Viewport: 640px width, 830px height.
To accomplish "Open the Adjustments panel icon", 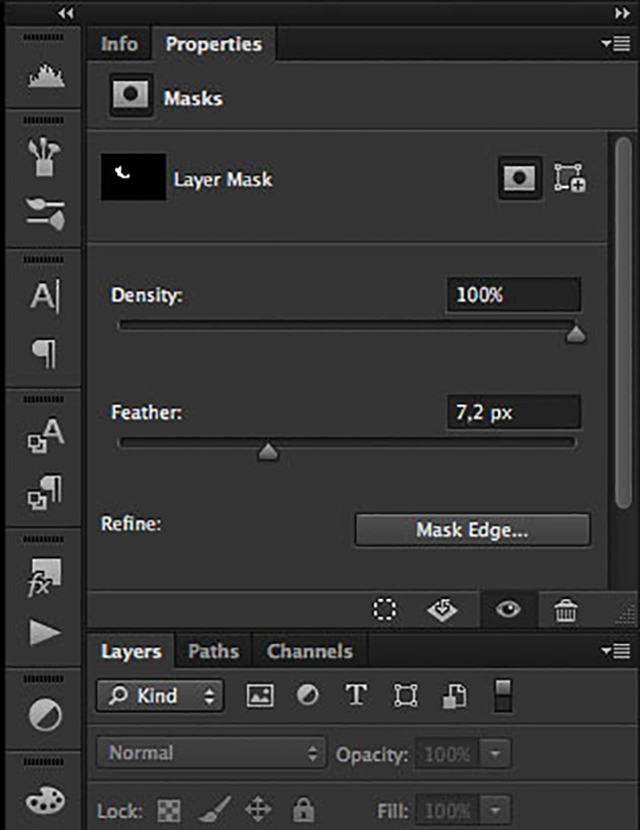I will point(45,715).
